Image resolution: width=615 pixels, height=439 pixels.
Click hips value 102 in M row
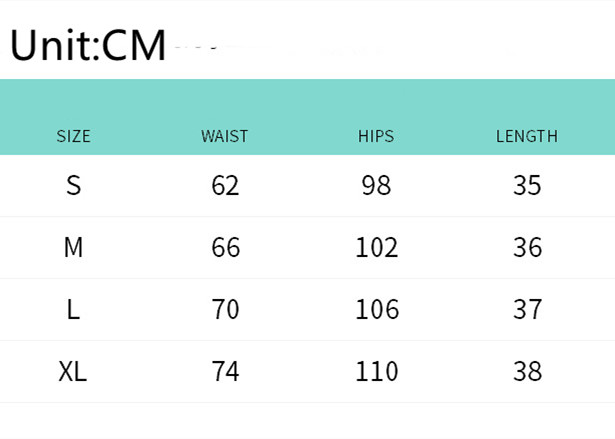click(377, 247)
